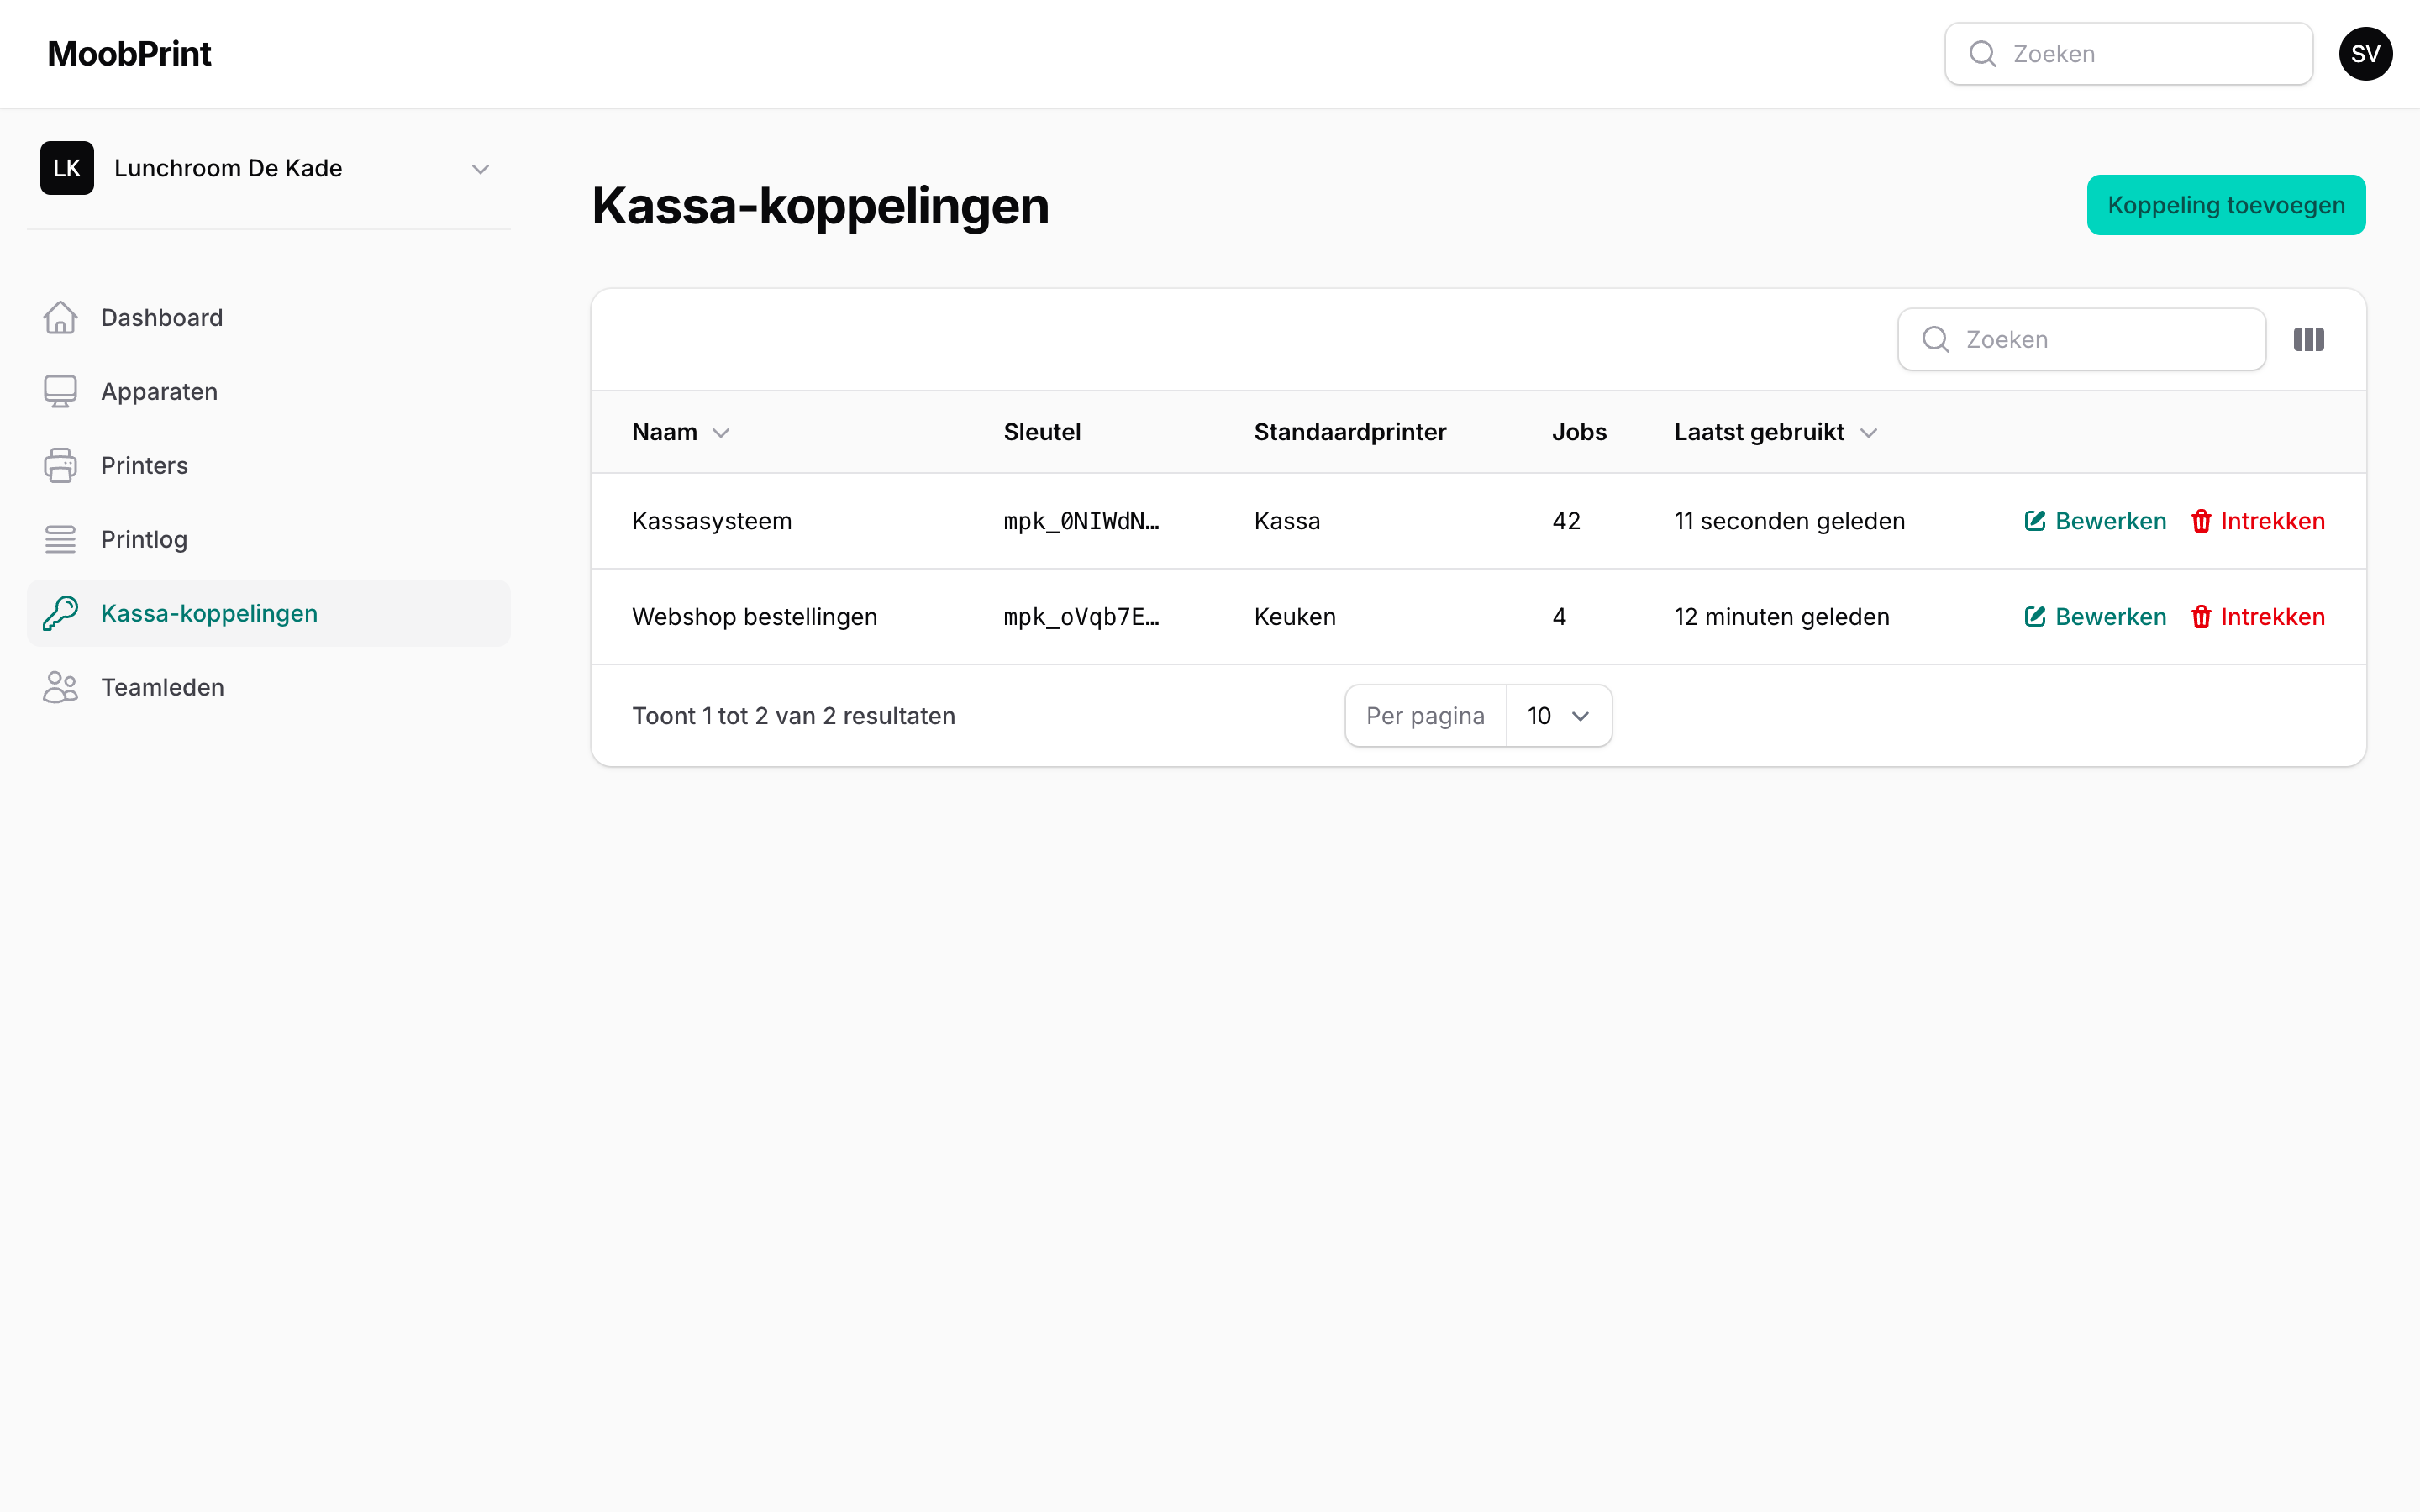The height and width of the screenshot is (1512, 2420).
Task: Click Koppeling toevoegen button
Action: (x=2226, y=205)
